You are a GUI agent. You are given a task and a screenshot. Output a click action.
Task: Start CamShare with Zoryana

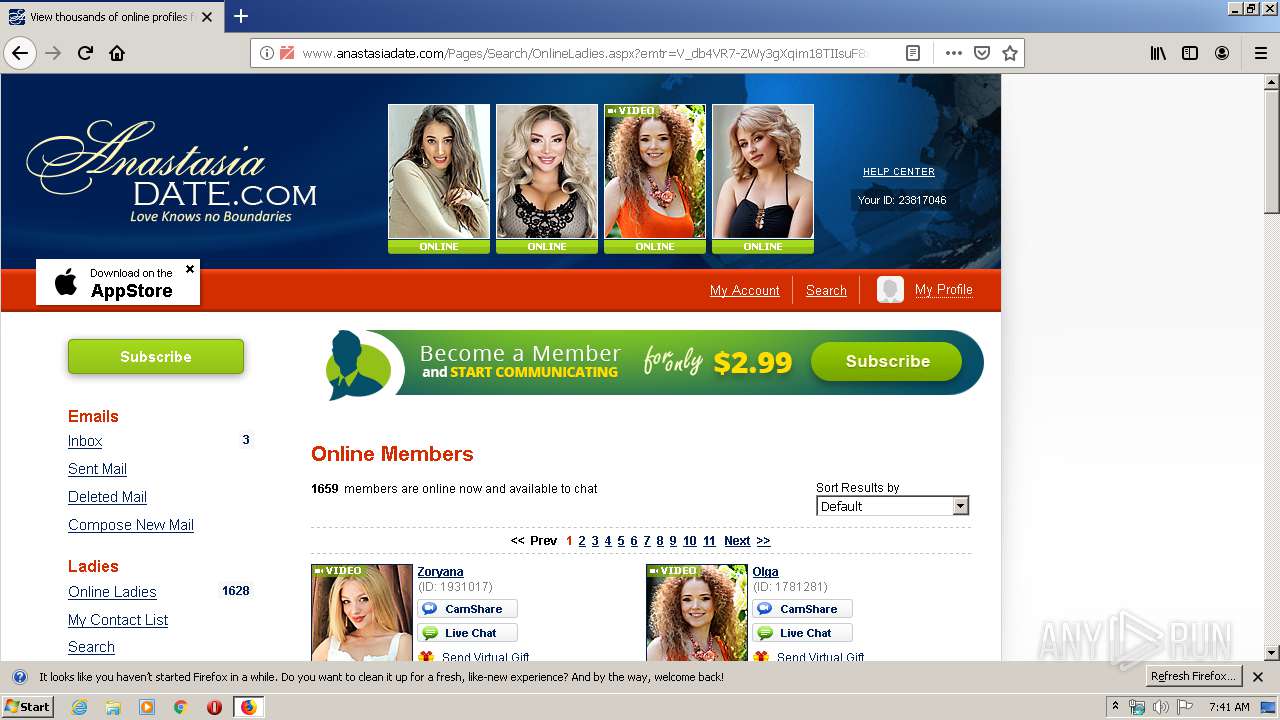pyautogui.click(x=467, y=609)
